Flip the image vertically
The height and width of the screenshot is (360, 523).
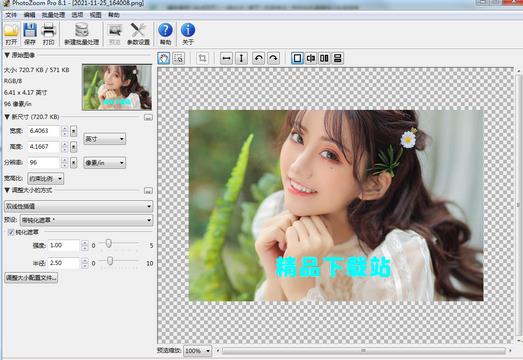click(x=241, y=58)
